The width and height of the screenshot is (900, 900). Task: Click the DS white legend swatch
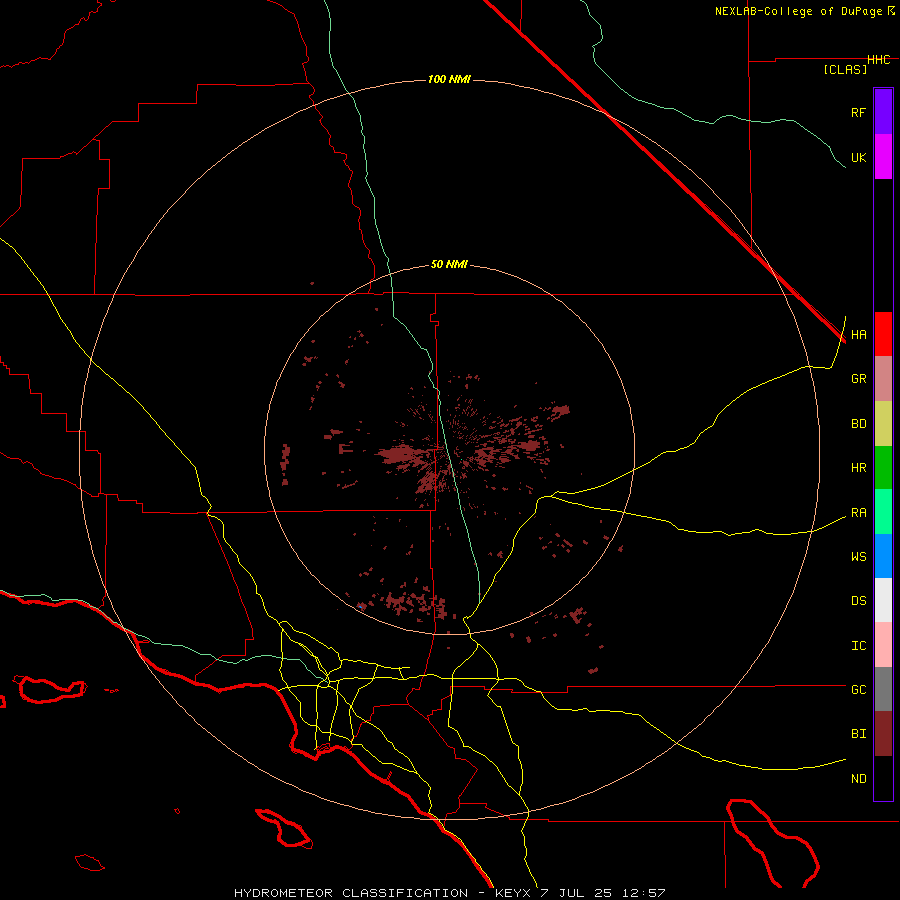tap(883, 600)
